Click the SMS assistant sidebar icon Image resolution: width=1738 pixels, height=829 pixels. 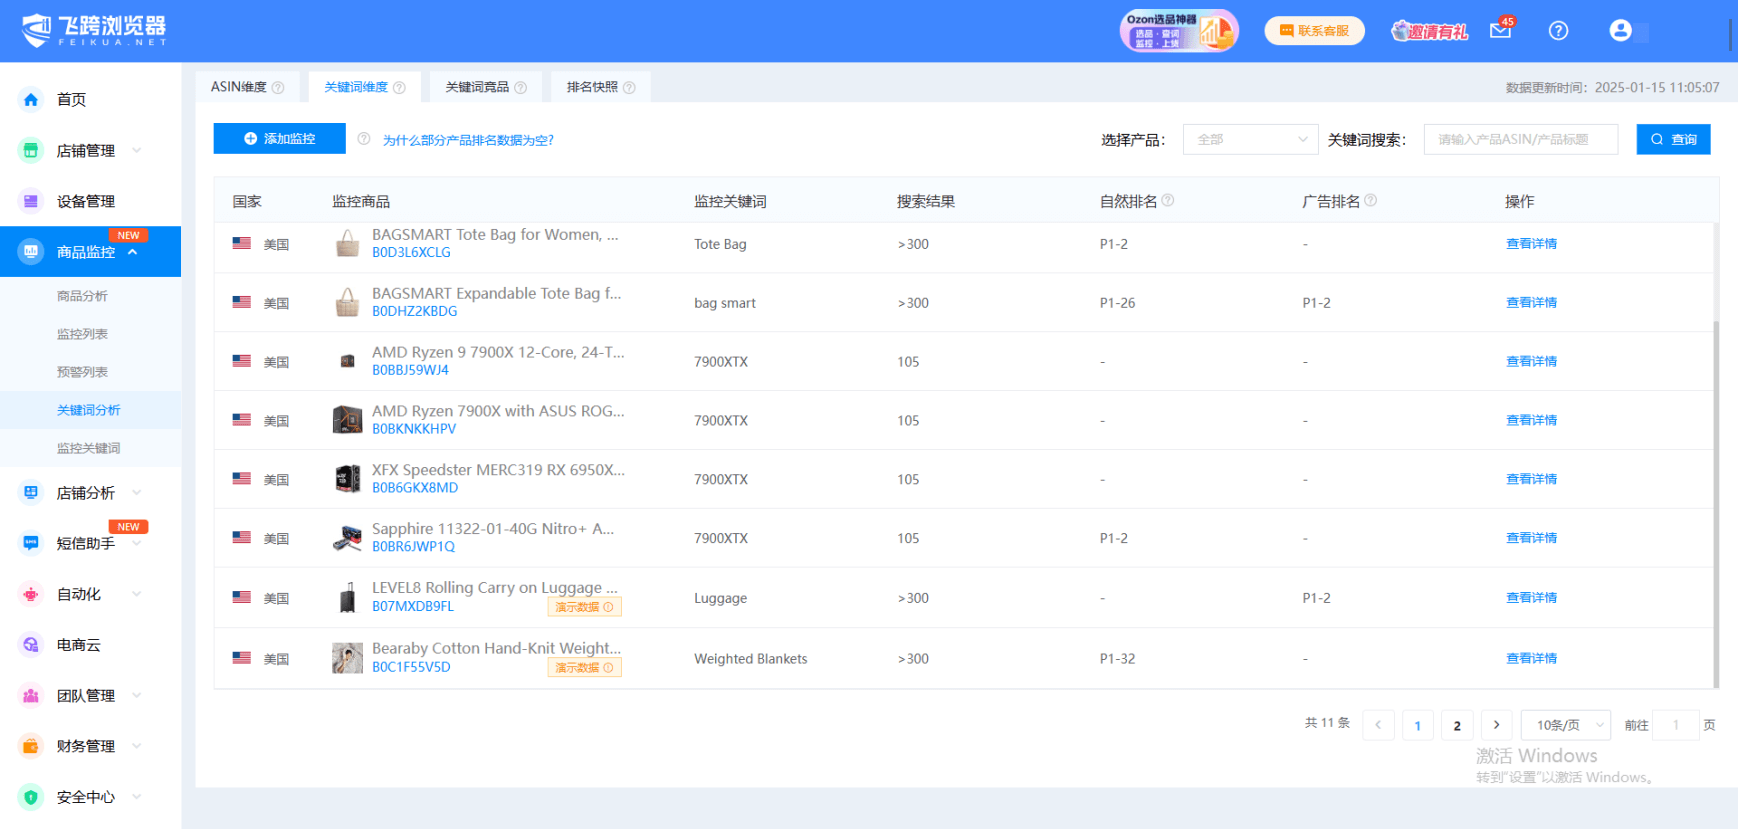point(31,543)
